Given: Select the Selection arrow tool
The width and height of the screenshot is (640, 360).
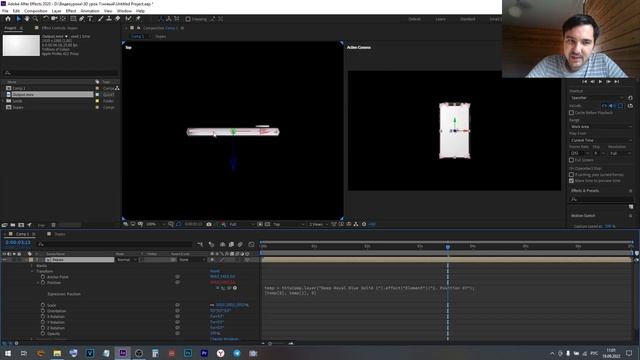Looking at the screenshot, I should click(18, 19).
